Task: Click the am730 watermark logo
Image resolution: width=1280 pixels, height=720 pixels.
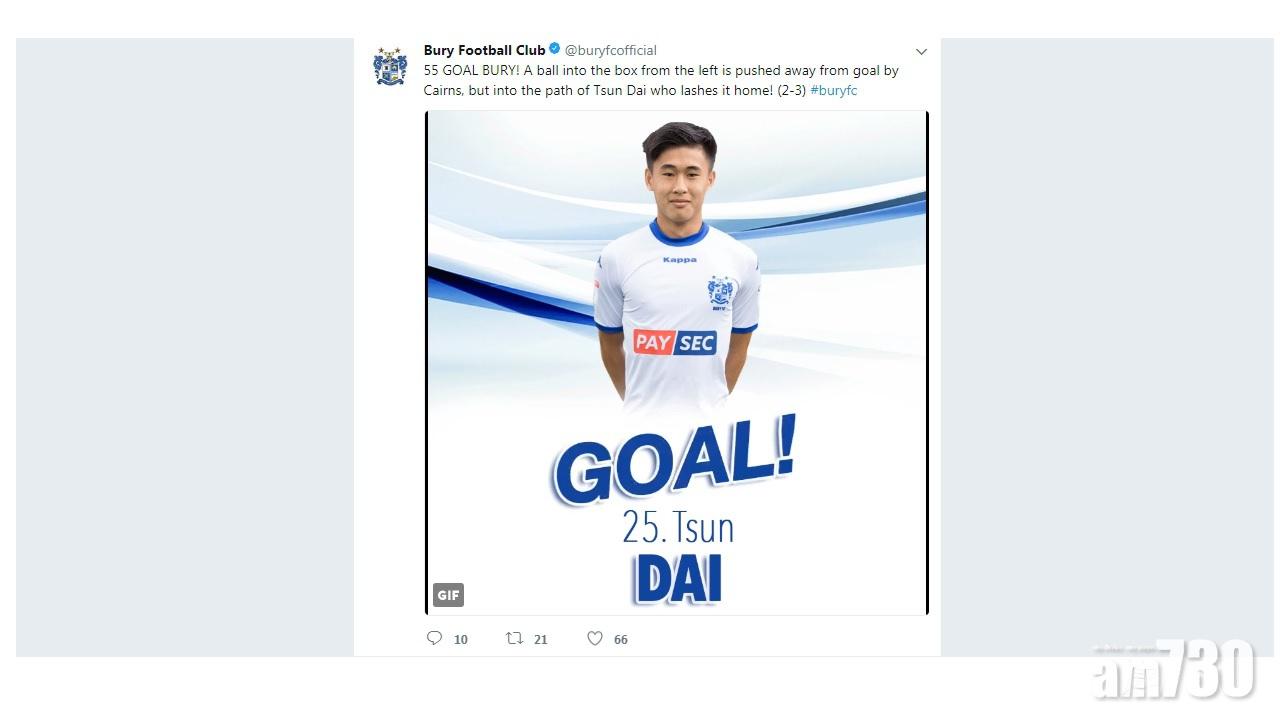Action: [x=1174, y=668]
